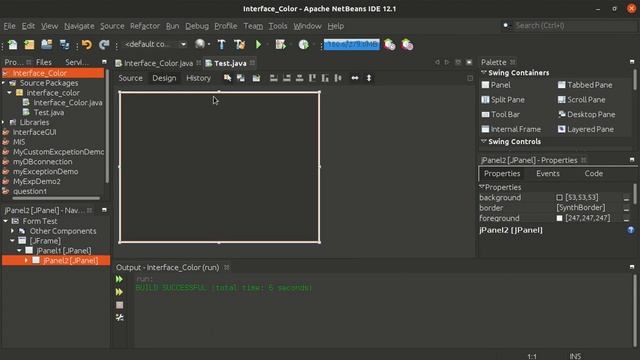Click the Preview Design icon
This screenshot has height=360, width=640.
coord(256,78)
